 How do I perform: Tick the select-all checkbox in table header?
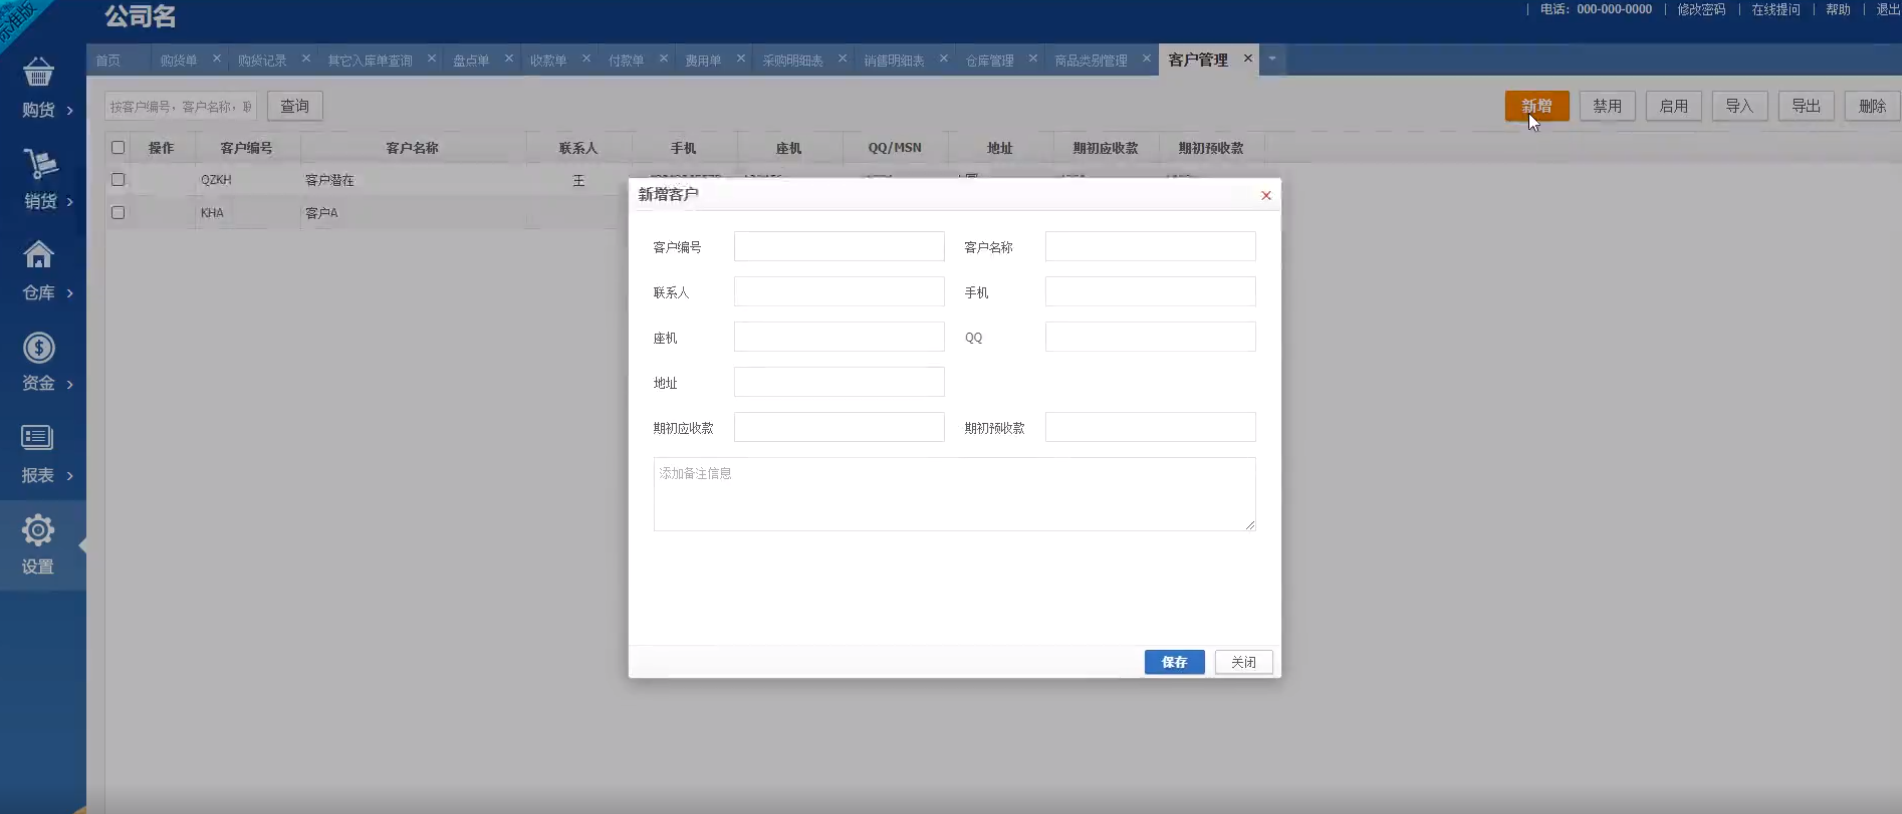coord(118,148)
